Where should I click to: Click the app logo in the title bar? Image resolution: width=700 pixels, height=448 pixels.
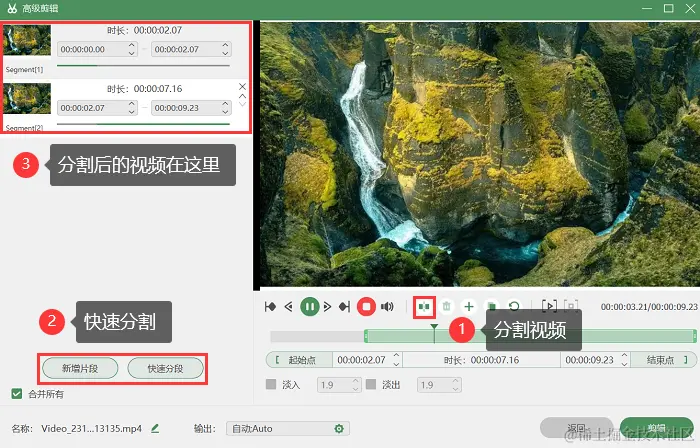(12, 8)
